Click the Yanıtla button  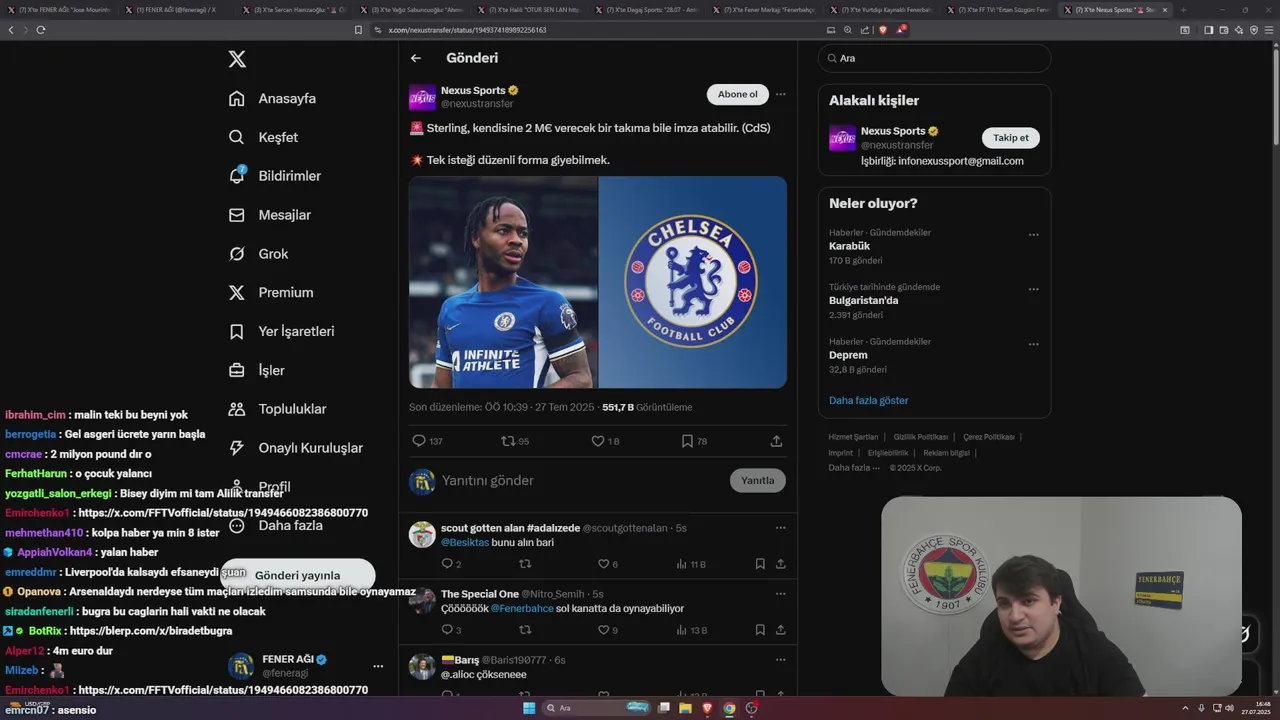click(x=758, y=481)
